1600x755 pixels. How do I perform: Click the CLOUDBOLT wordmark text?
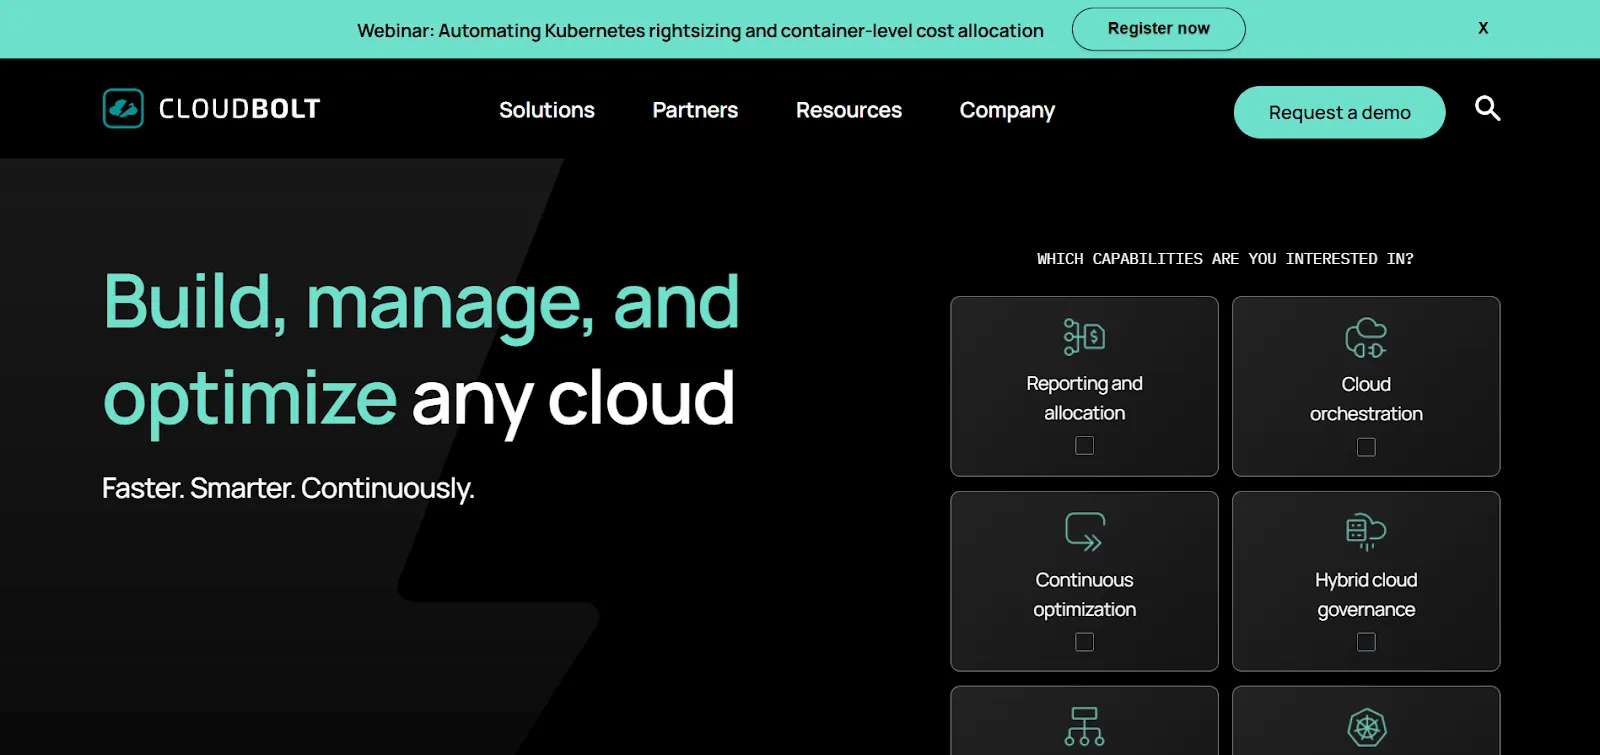pos(239,109)
